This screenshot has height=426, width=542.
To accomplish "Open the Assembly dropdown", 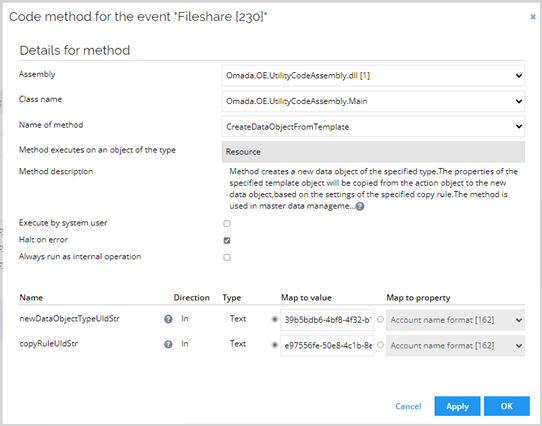I will point(373,76).
